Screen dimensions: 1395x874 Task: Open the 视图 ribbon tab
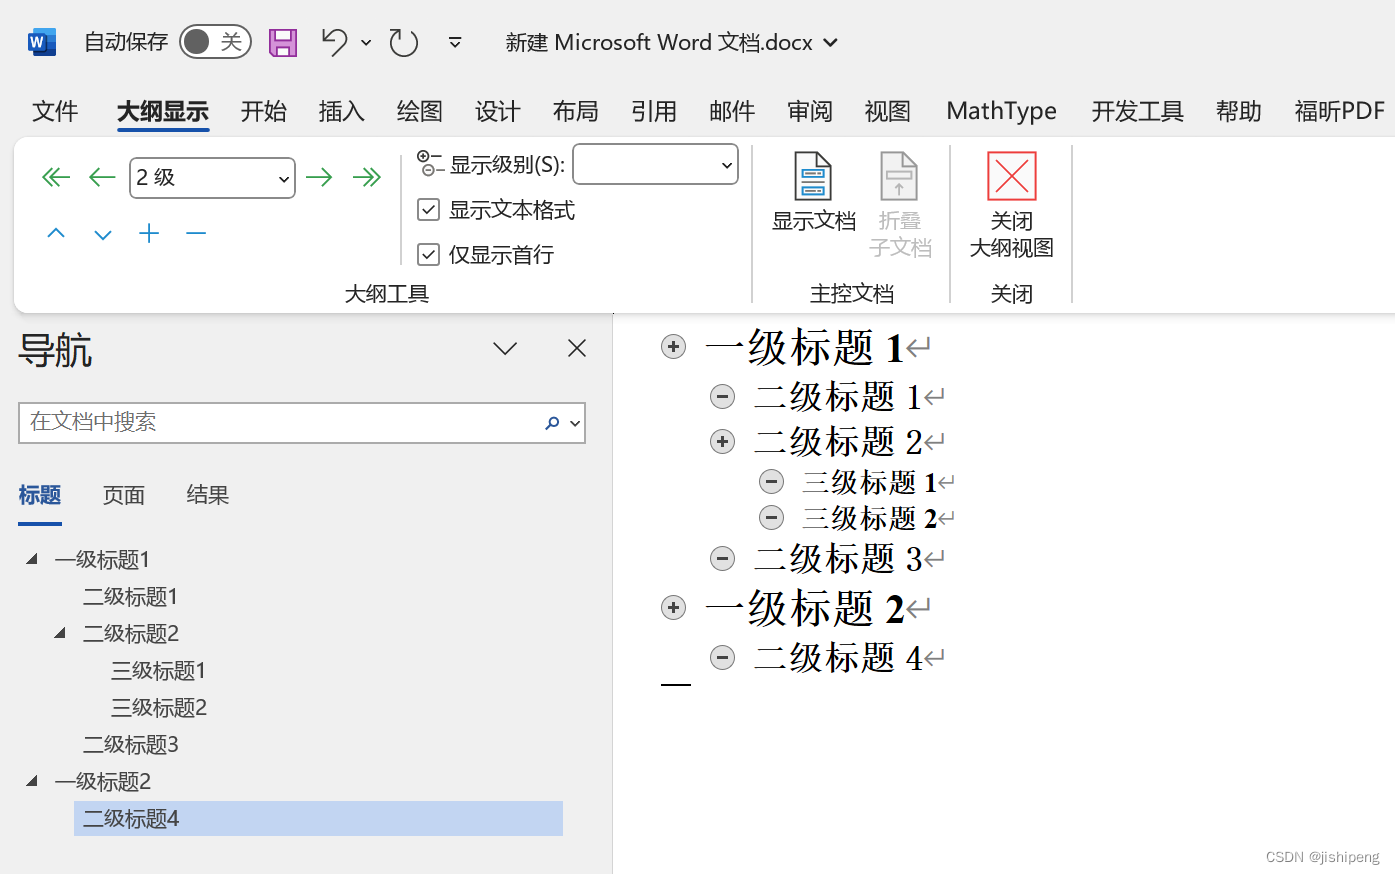888,111
